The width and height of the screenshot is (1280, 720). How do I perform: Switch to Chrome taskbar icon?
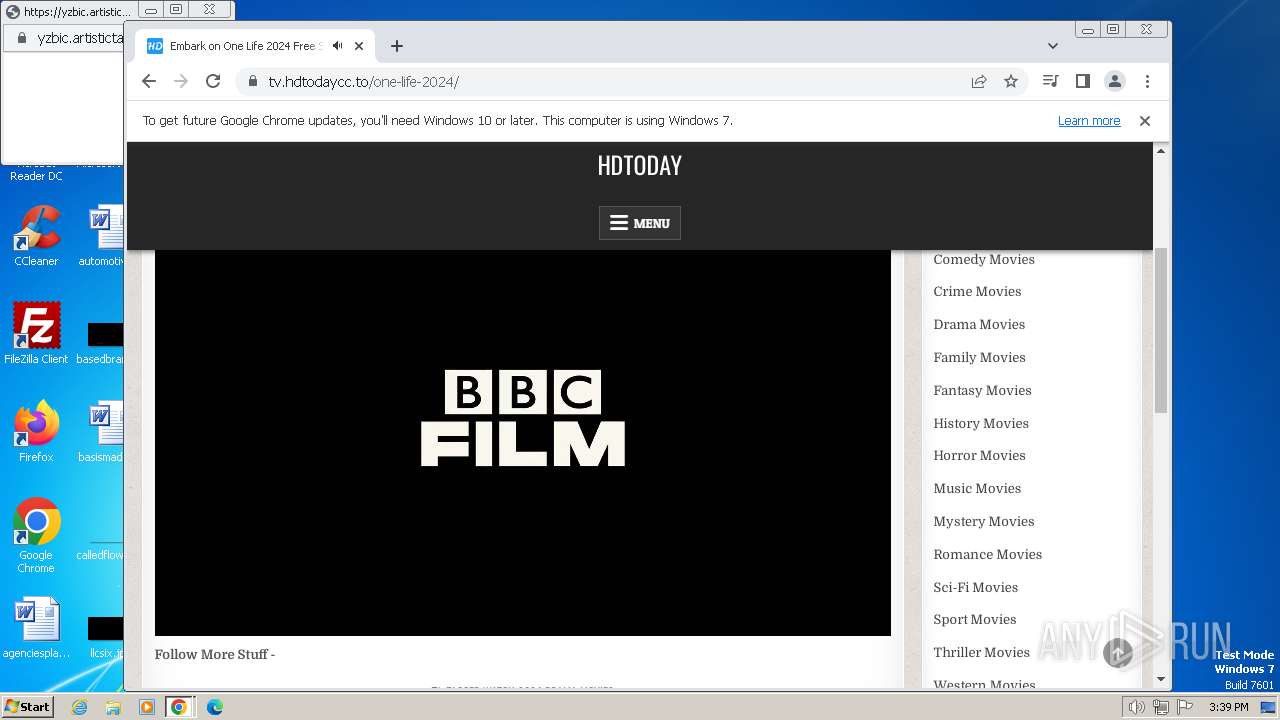pos(179,707)
